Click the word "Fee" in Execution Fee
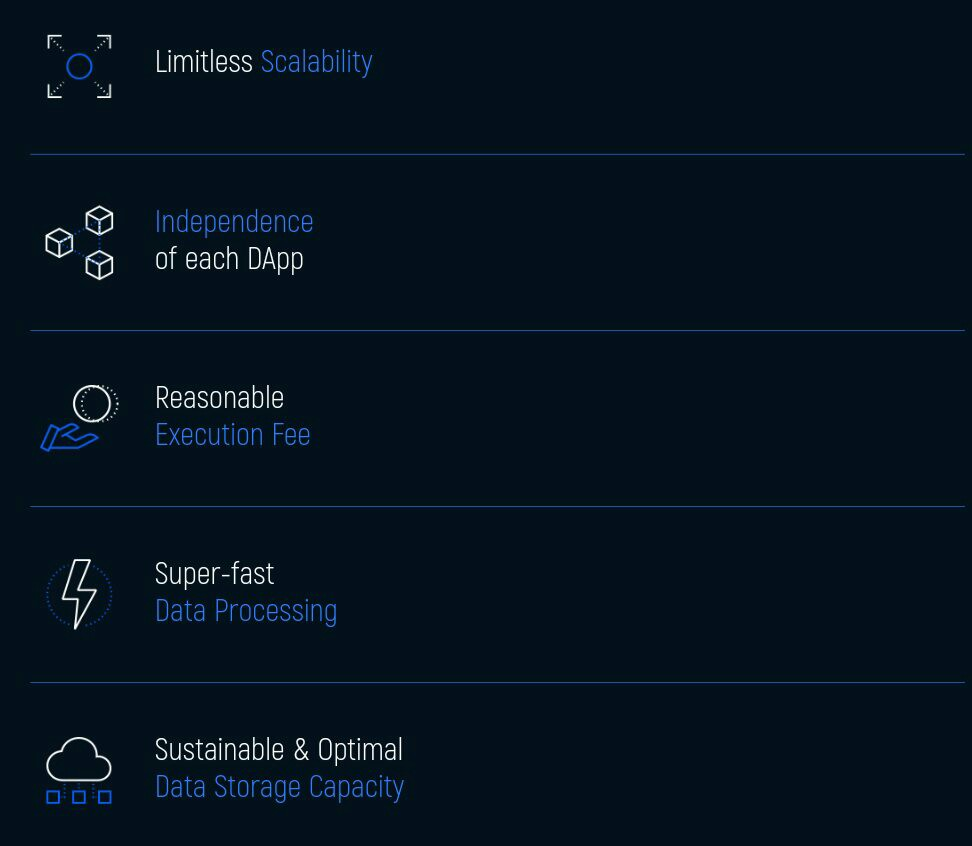972x846 pixels. (x=292, y=435)
